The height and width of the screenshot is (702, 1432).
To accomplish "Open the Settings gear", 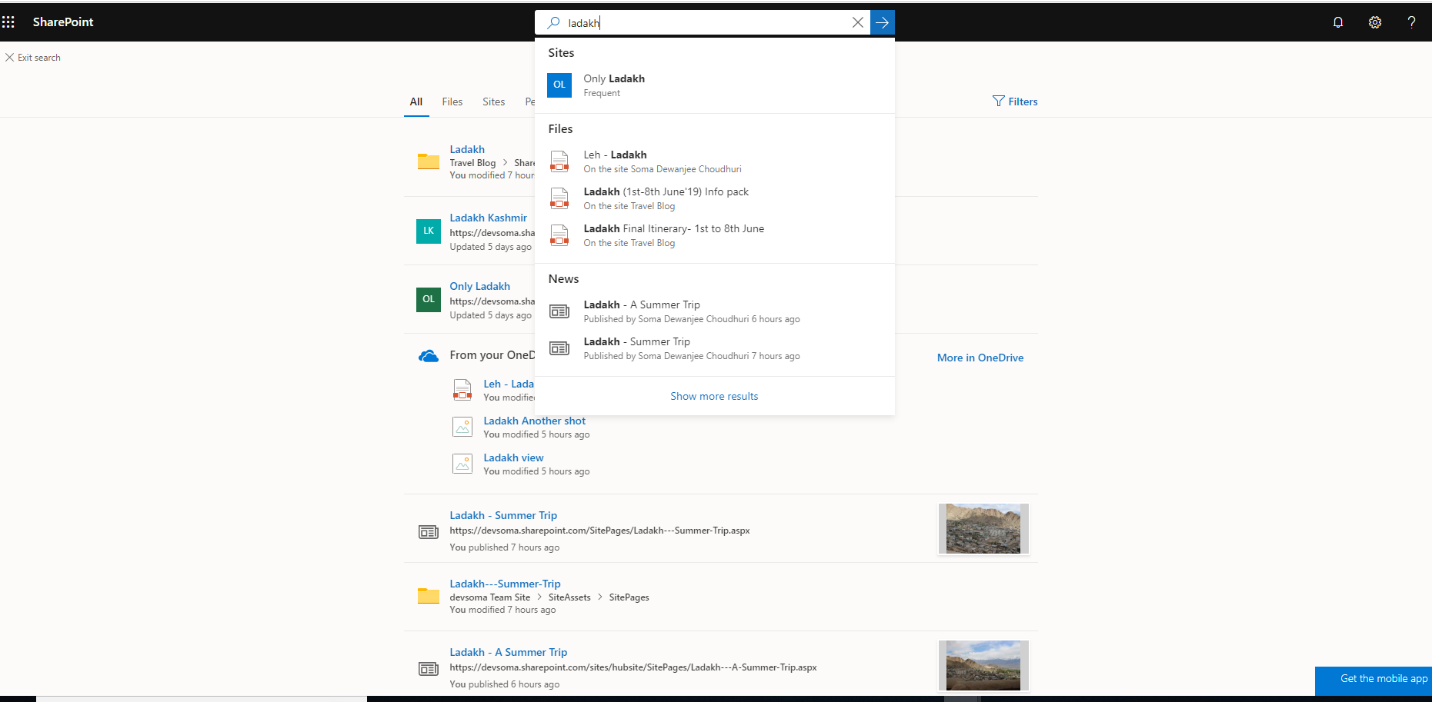I will 1374,22.
